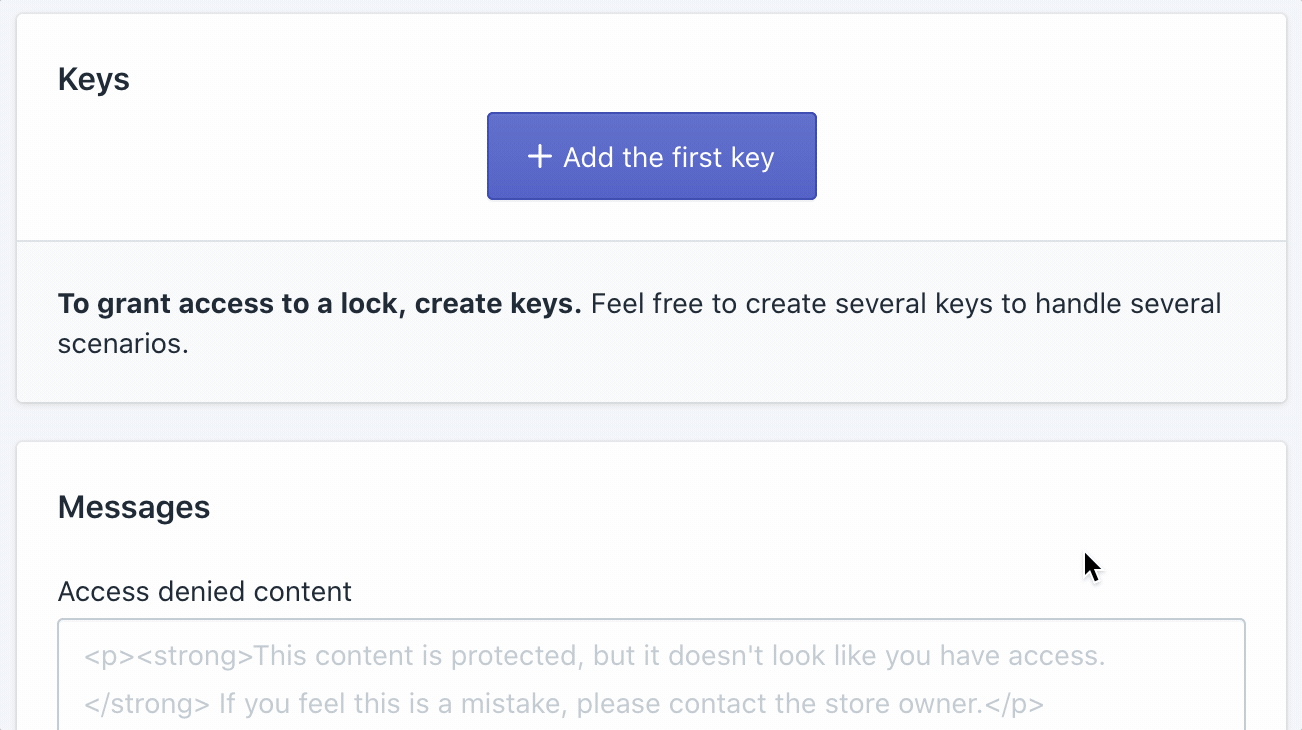Image resolution: width=1302 pixels, height=730 pixels.
Task: Click the word 'scenarios.' in the help text
Action: click(123, 345)
